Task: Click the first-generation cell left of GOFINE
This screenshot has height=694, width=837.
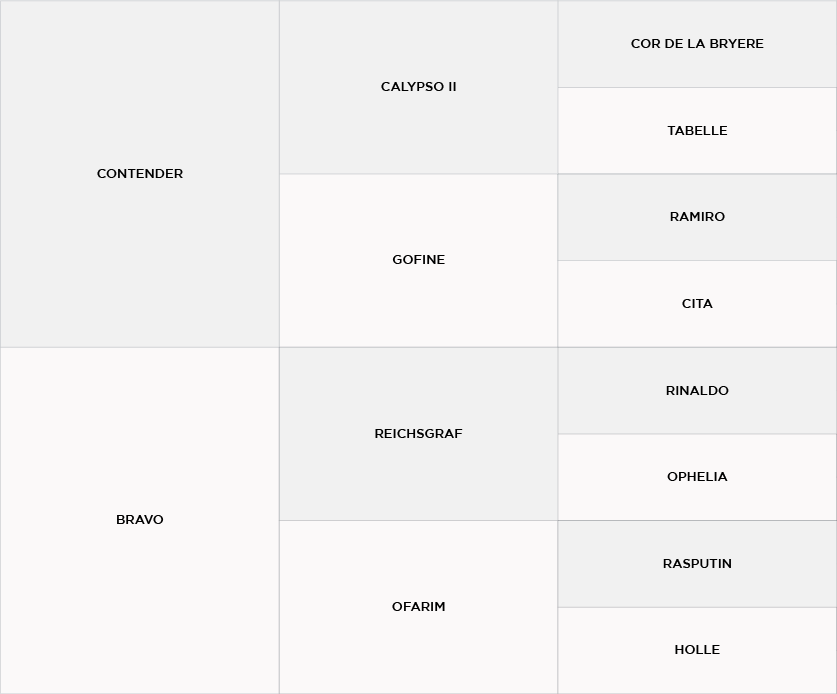Action: (140, 174)
